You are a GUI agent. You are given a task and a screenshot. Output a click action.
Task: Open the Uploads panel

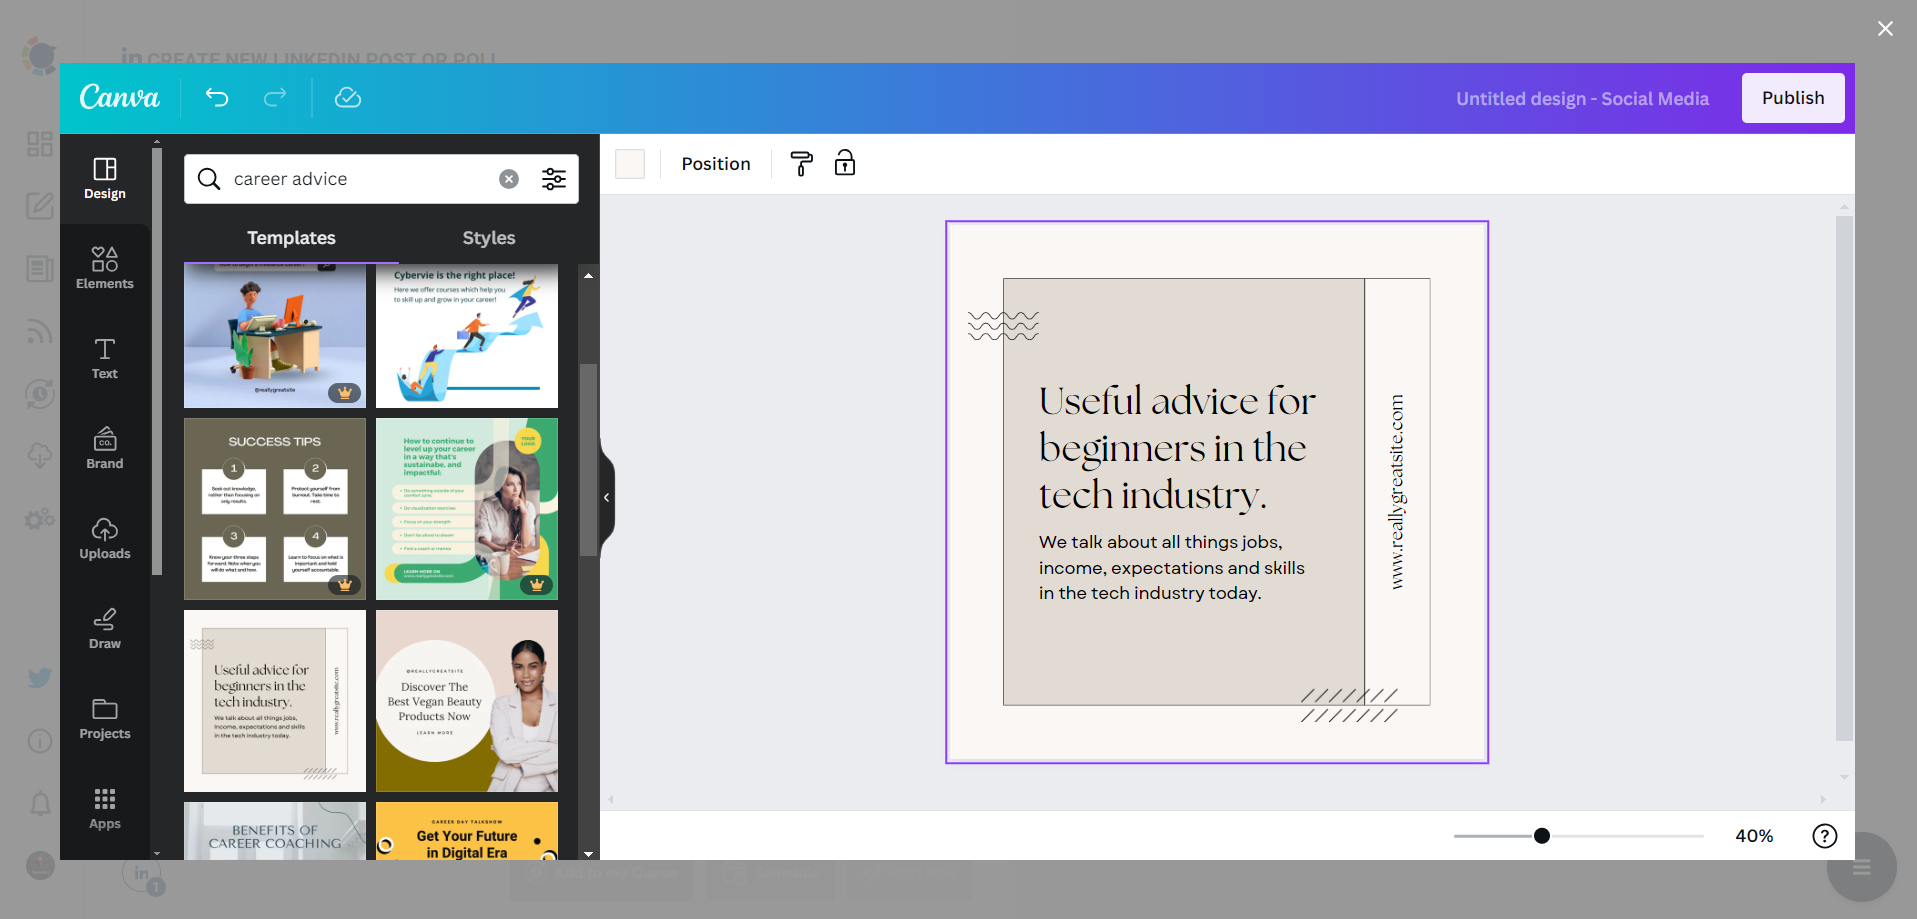tap(104, 538)
